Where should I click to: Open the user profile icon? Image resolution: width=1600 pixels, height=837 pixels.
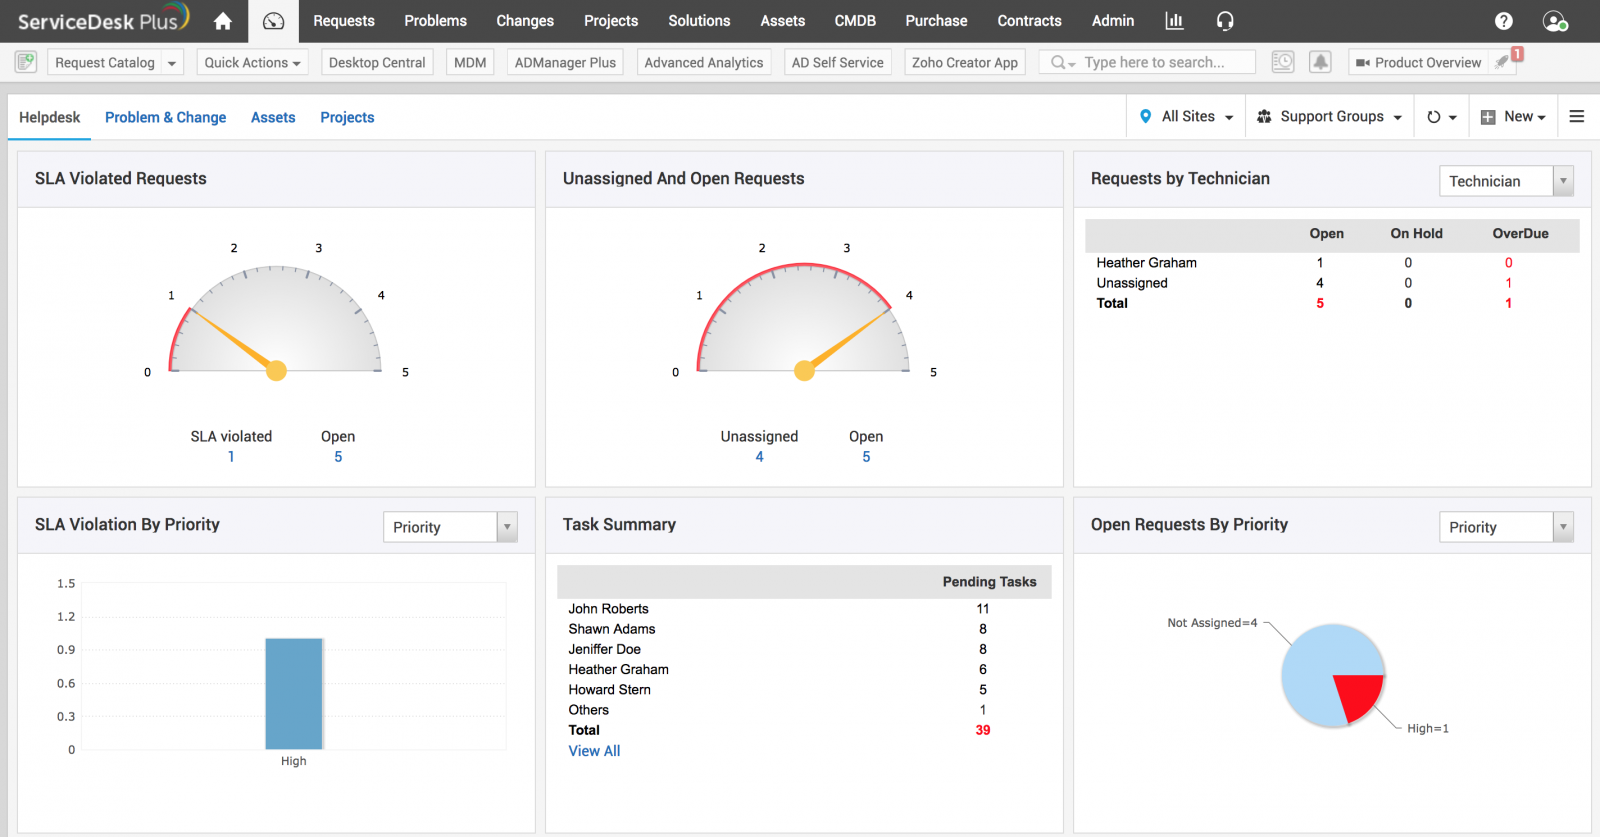coord(1554,21)
